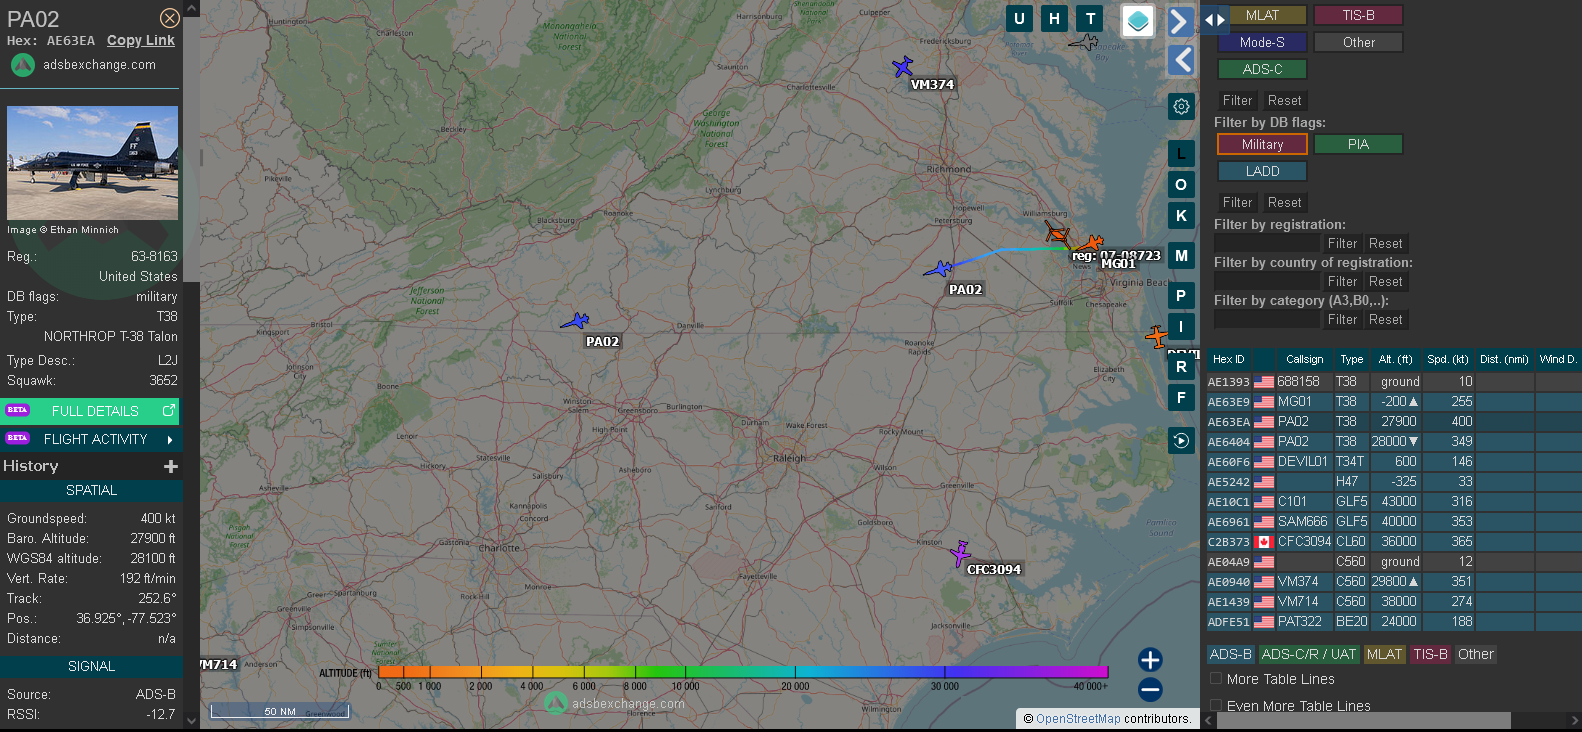This screenshot has height=732, width=1582.
Task: Click the left chevron sidebar arrow
Action: click(x=1181, y=60)
